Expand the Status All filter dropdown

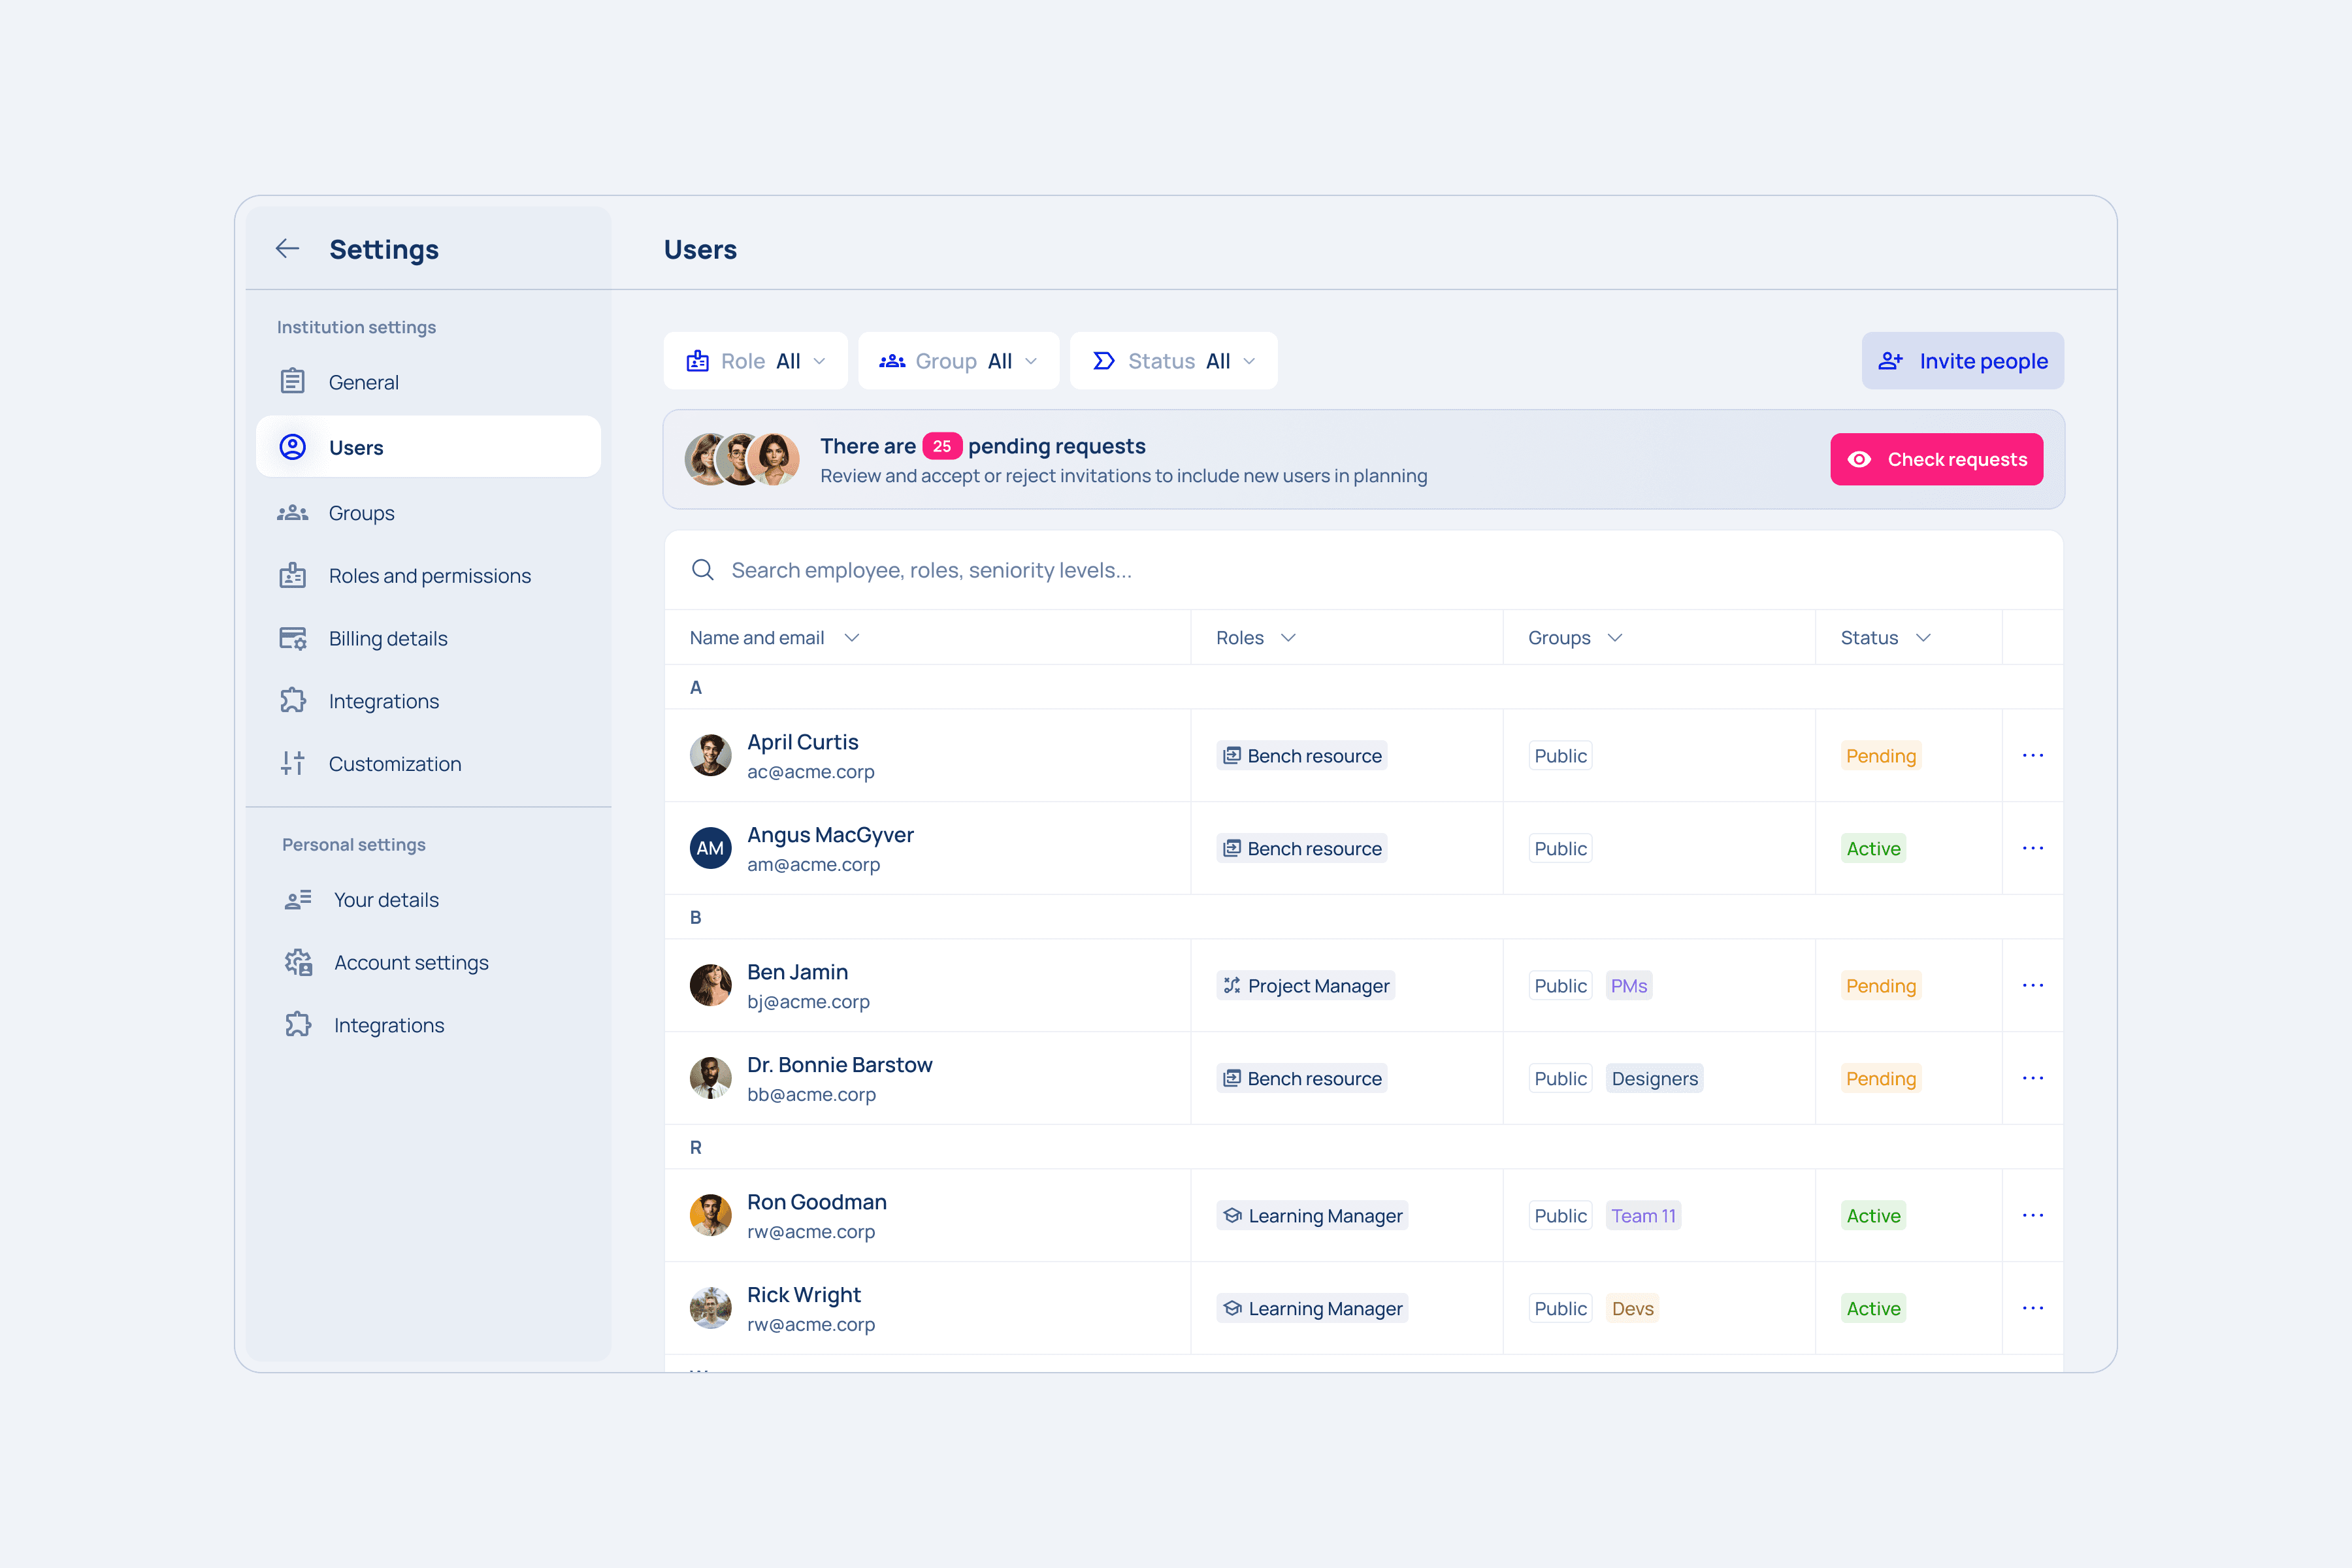coord(1173,361)
